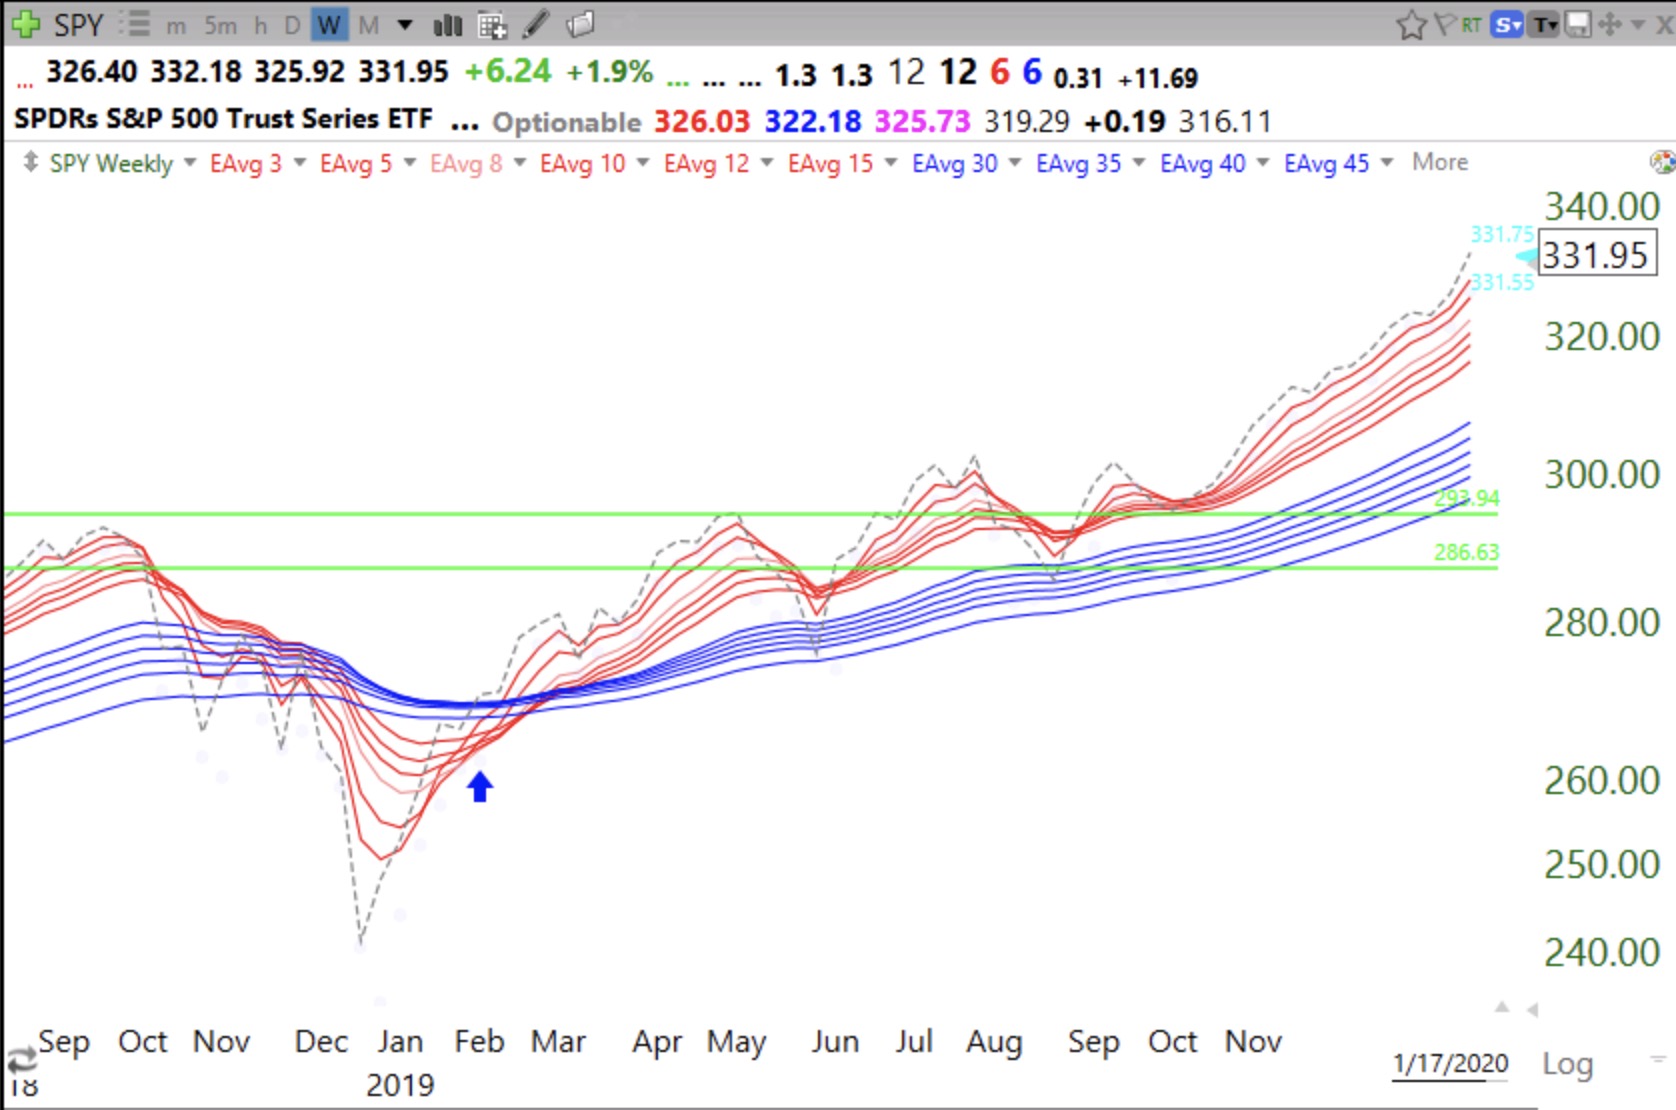Open the timeframe dropdown arrow after M
Image resolution: width=1676 pixels, height=1110 pixels.
point(405,25)
